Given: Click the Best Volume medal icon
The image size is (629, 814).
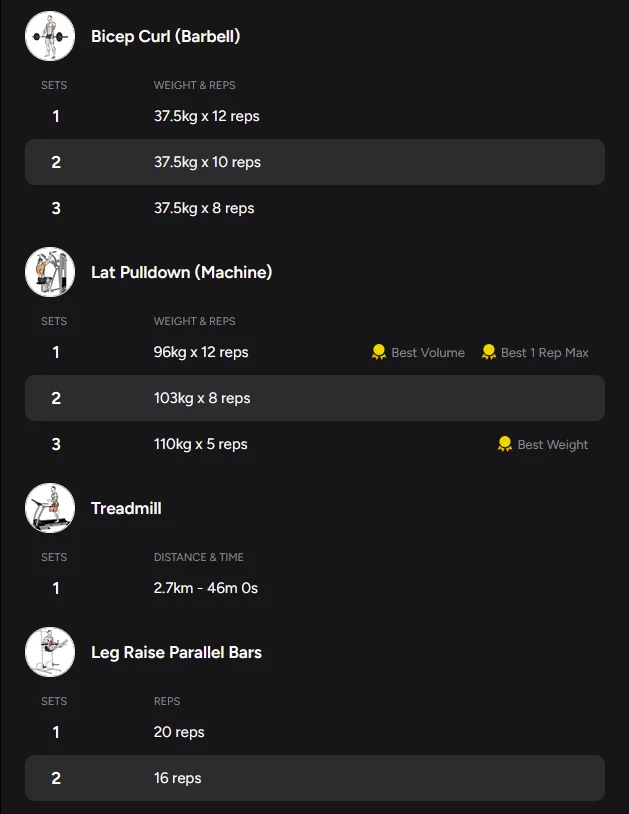Looking at the screenshot, I should click(x=379, y=352).
